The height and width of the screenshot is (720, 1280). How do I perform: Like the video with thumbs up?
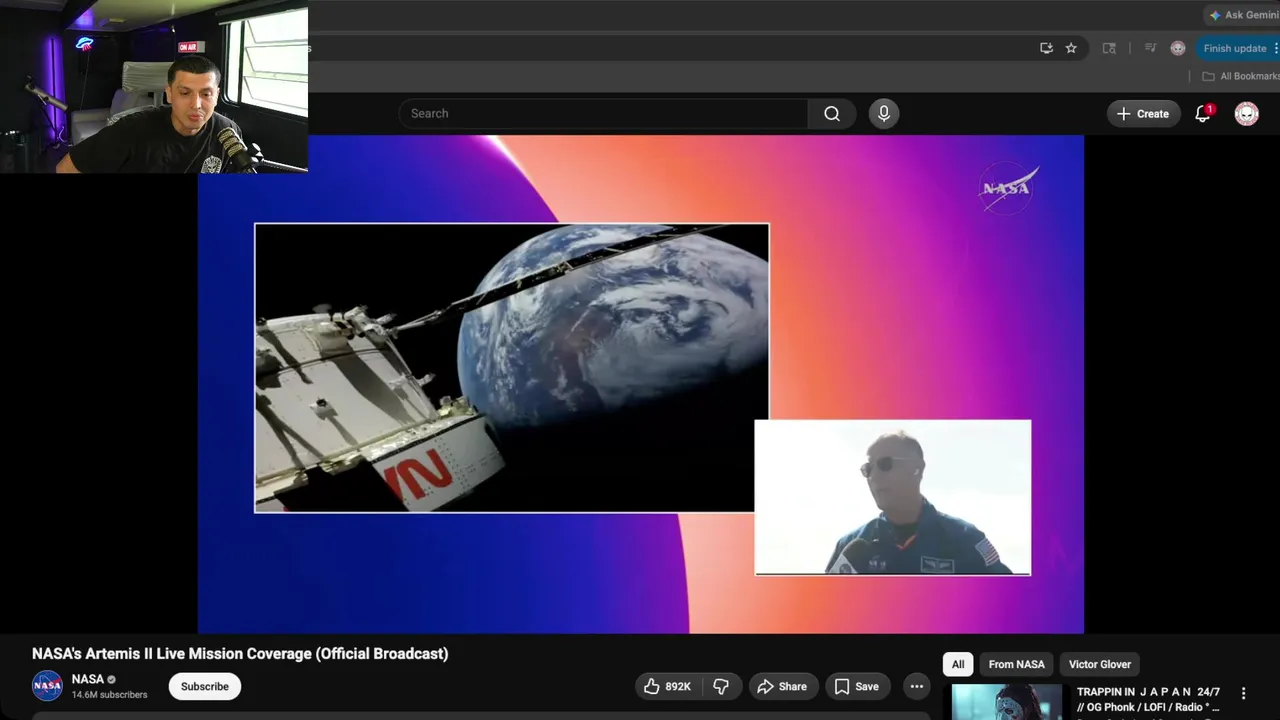point(667,686)
